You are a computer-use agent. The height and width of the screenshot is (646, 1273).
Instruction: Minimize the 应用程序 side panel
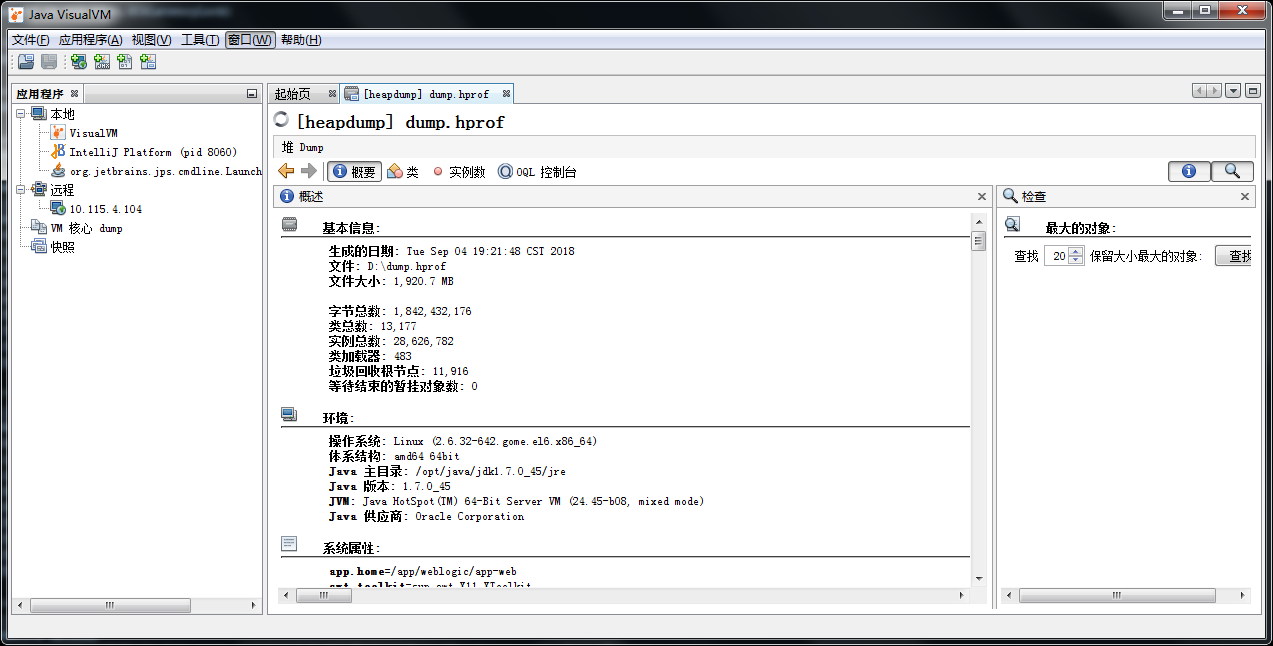tap(252, 94)
